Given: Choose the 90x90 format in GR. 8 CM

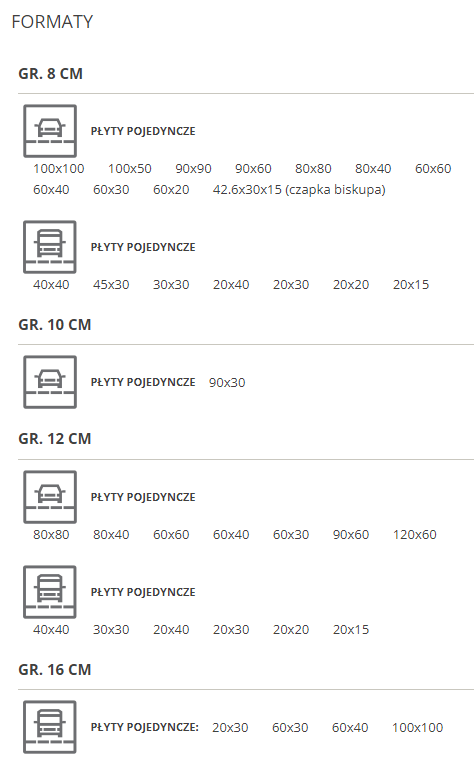Looking at the screenshot, I should [x=194, y=168].
